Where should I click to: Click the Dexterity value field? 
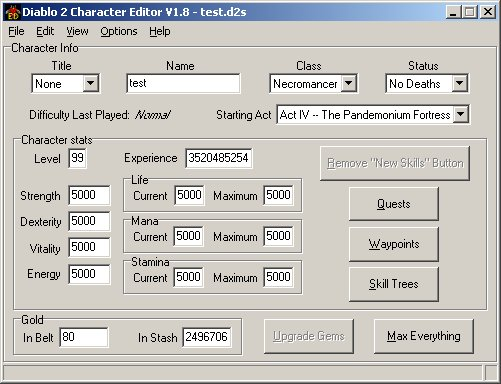[x=89, y=221]
